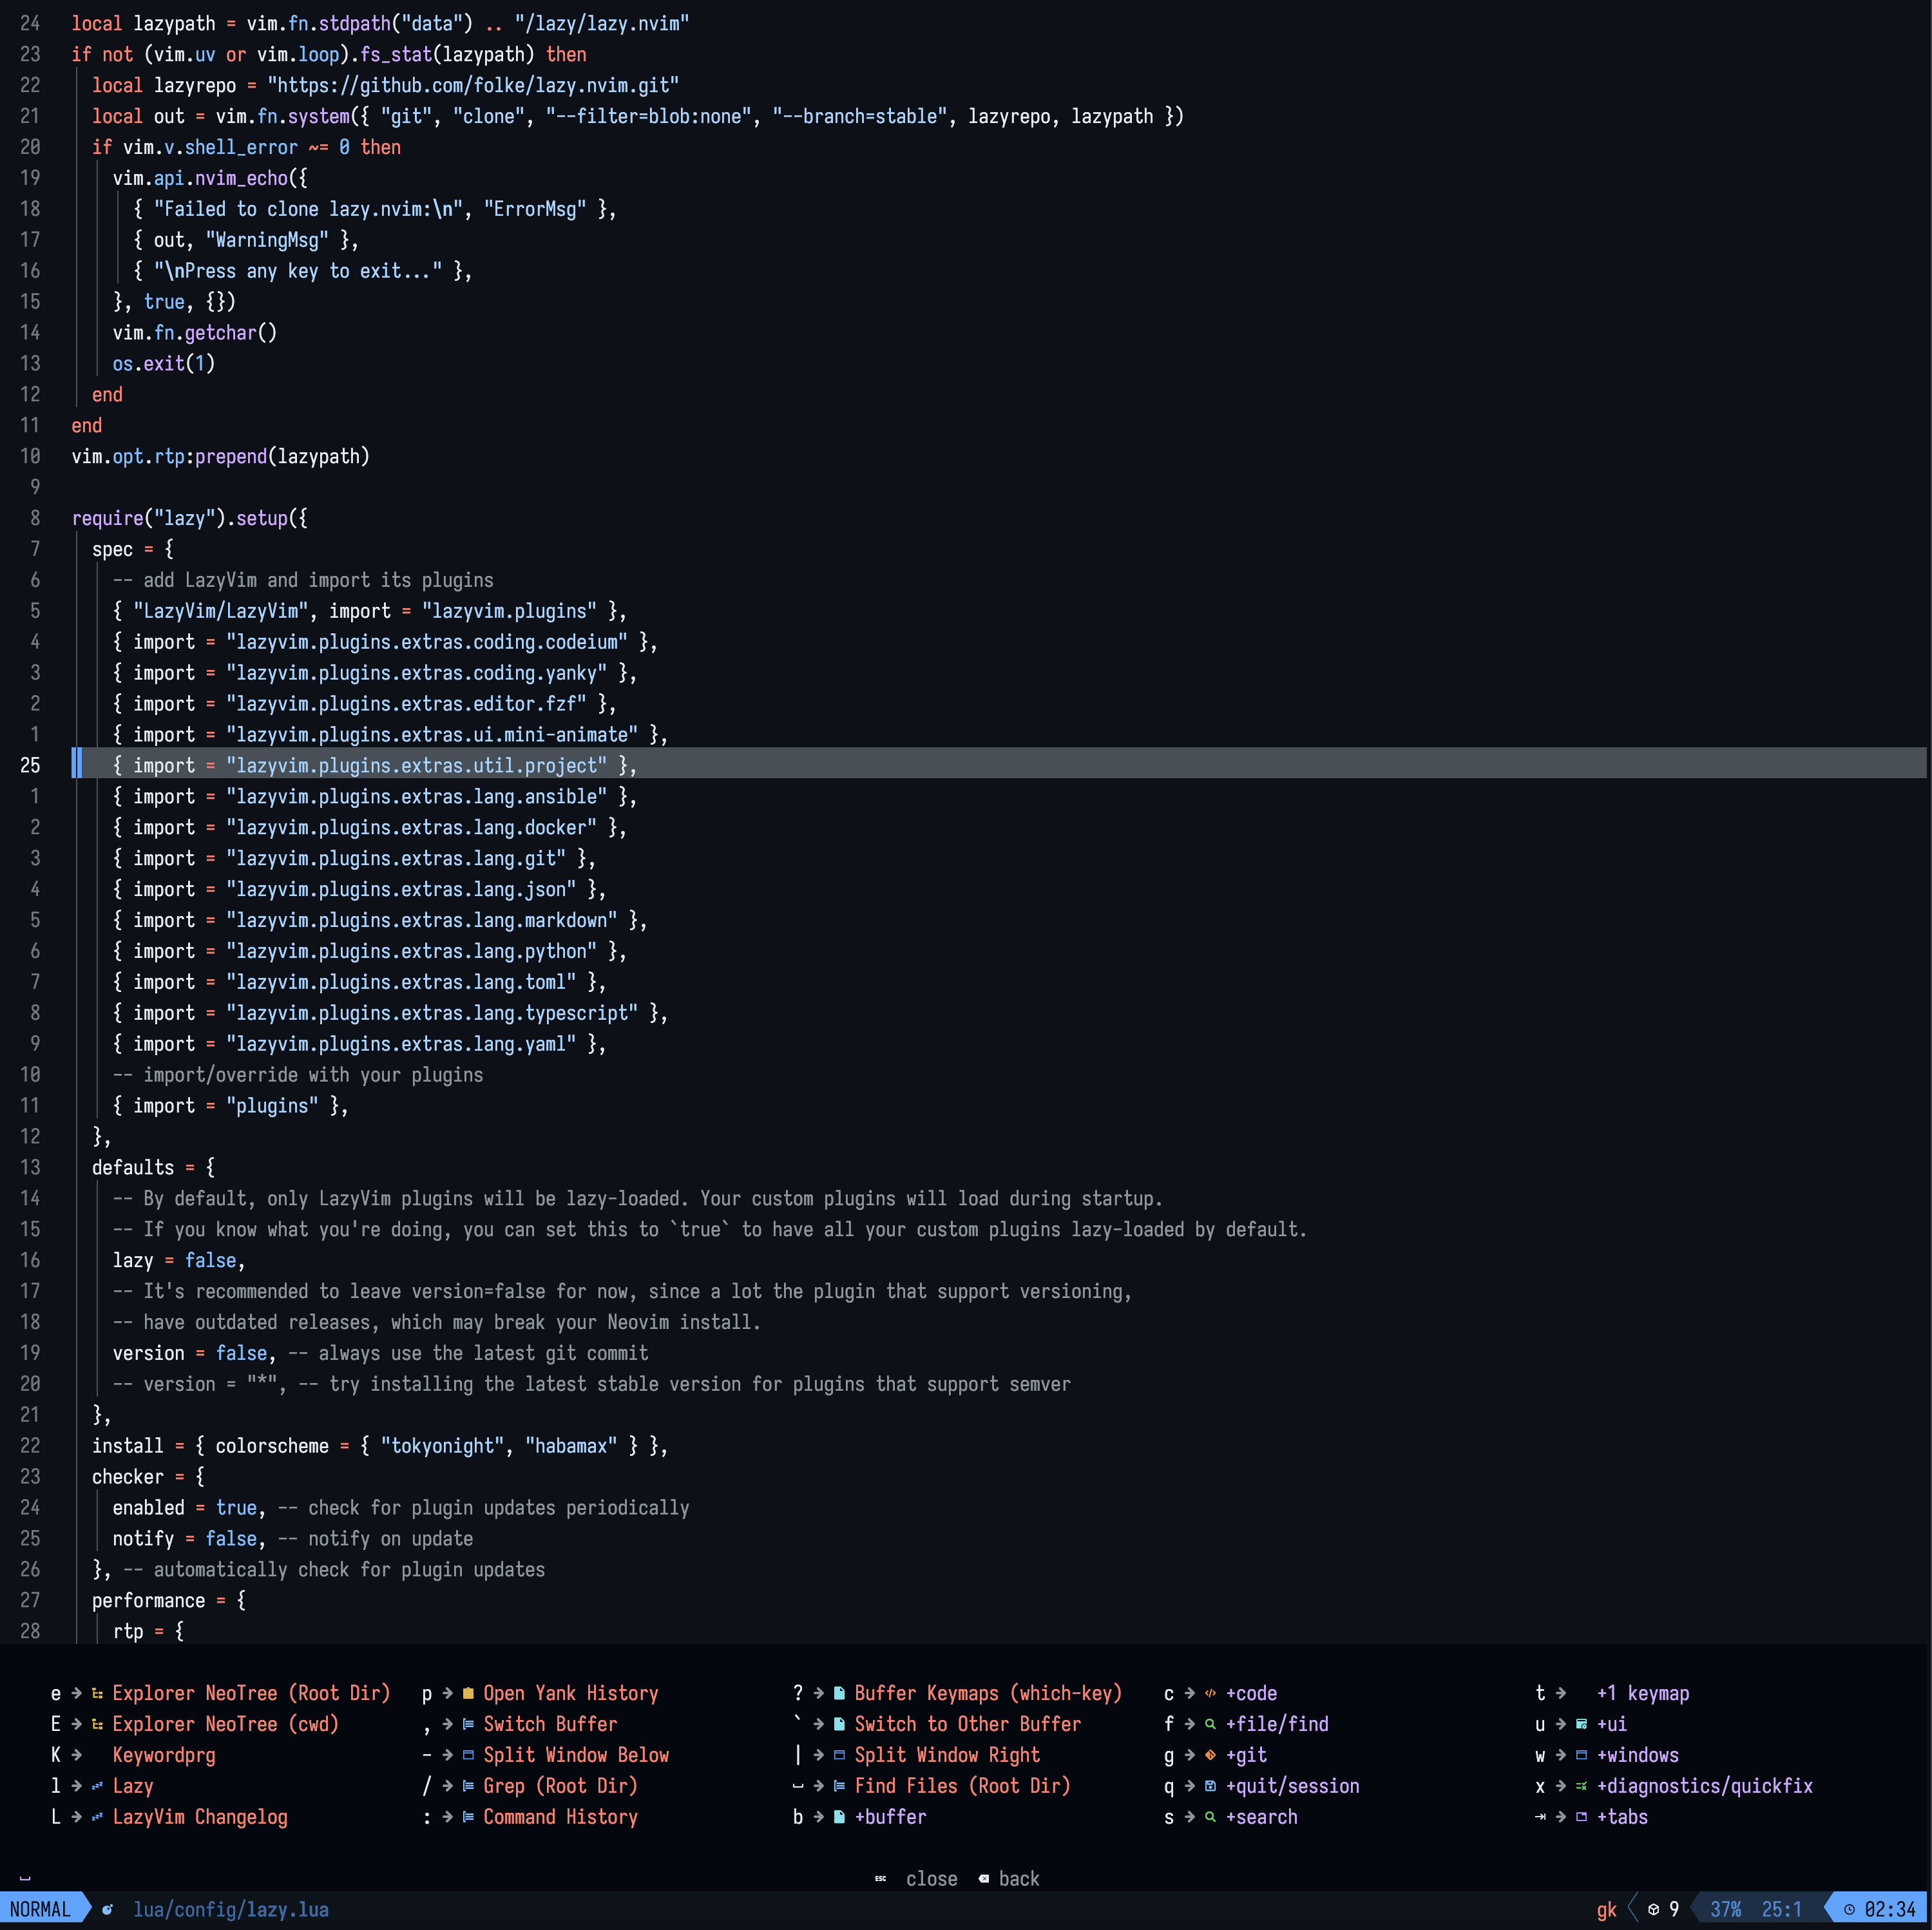The image size is (1932, 1930).
Task: Click the highlighted util.project import line
Action: (x=416, y=765)
